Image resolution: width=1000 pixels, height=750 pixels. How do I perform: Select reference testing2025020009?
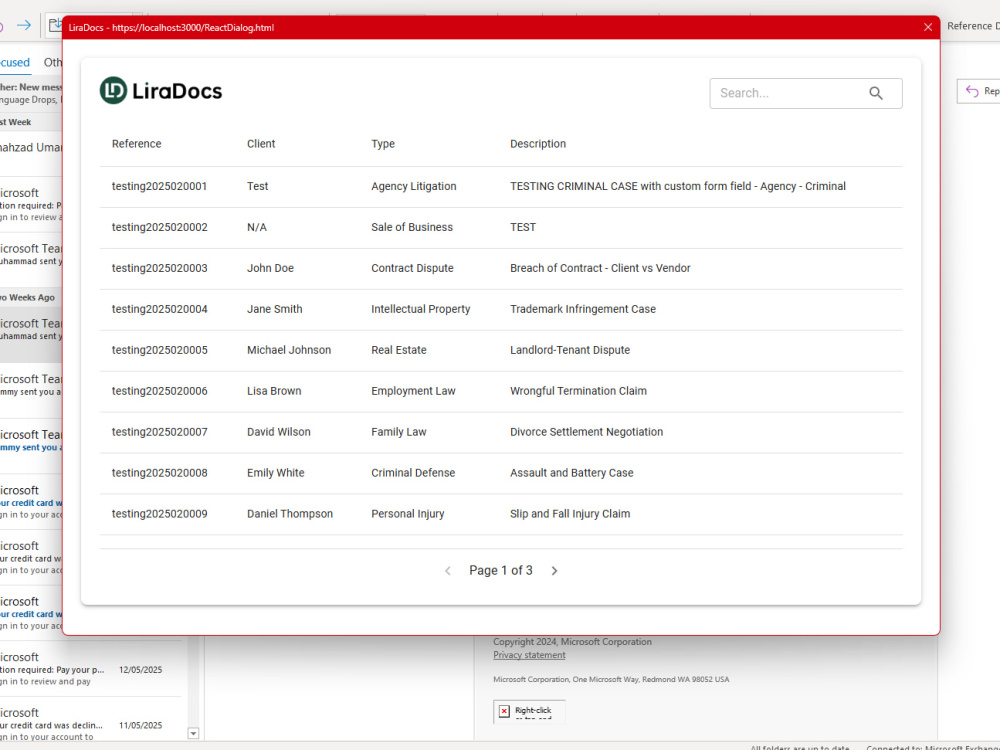coord(159,513)
